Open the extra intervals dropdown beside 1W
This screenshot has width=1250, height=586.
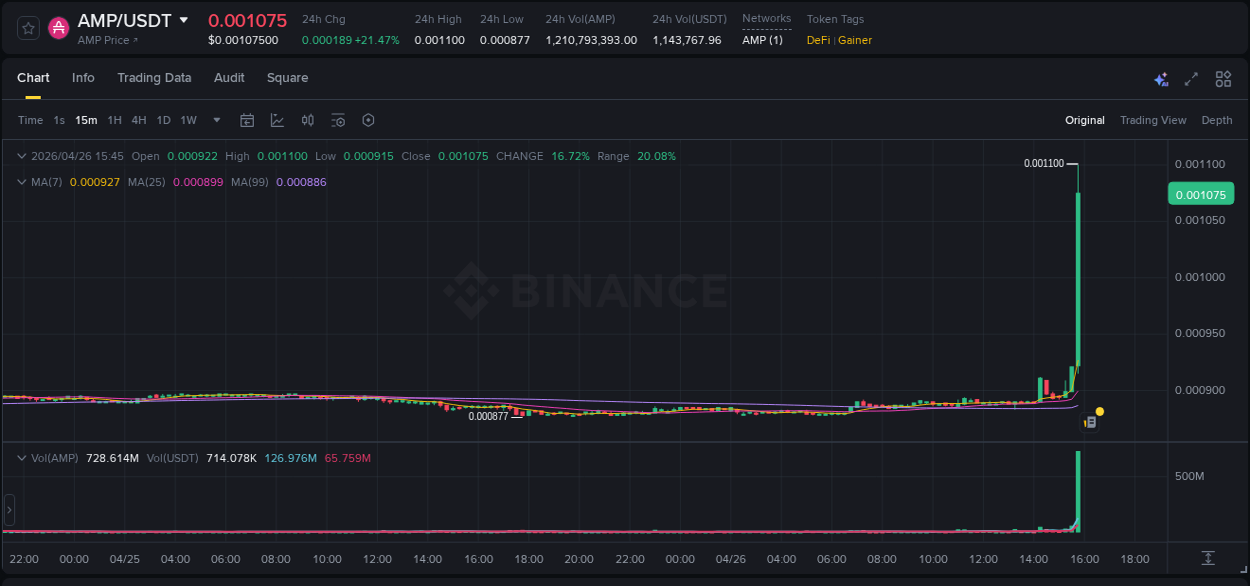click(215, 120)
